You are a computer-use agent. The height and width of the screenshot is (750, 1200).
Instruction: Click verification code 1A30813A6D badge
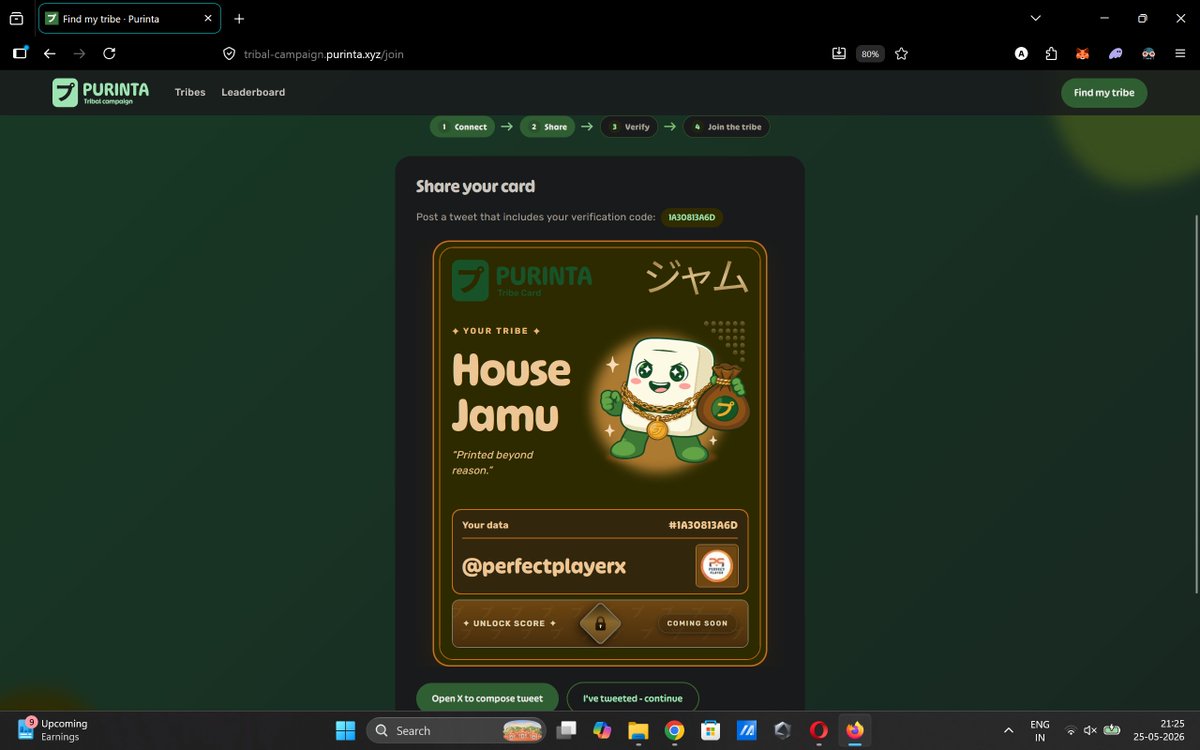pos(692,217)
